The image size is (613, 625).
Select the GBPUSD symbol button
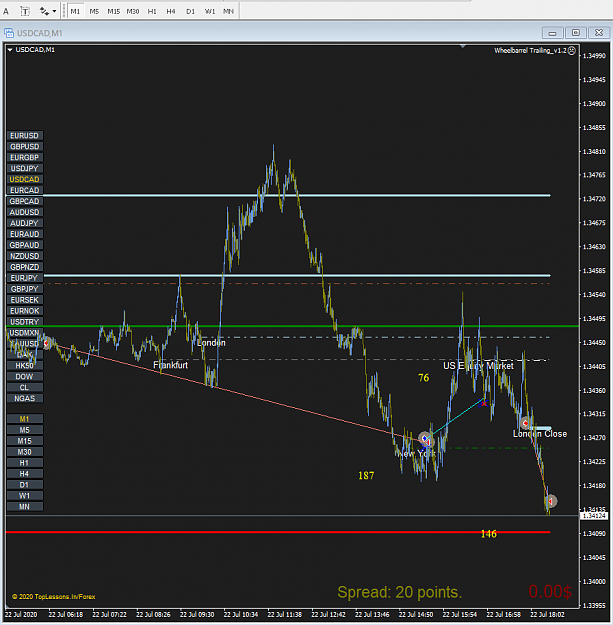25,146
